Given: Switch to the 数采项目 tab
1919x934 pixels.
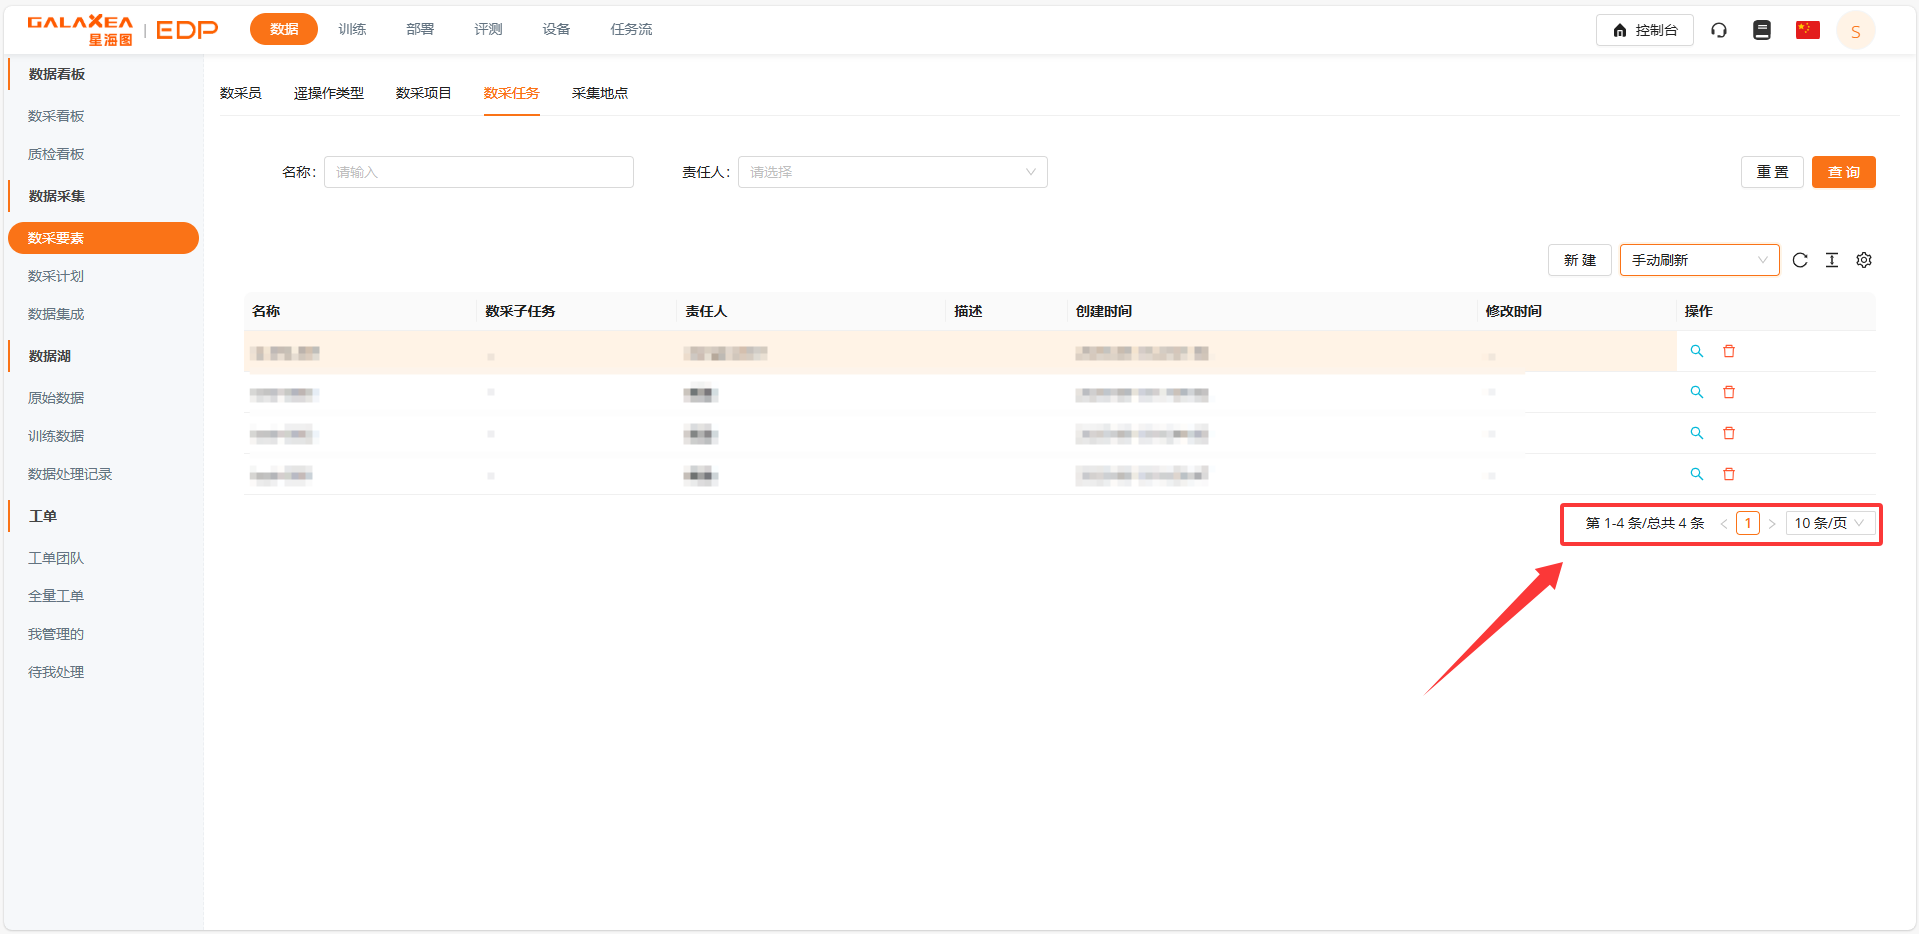Looking at the screenshot, I should [x=423, y=93].
